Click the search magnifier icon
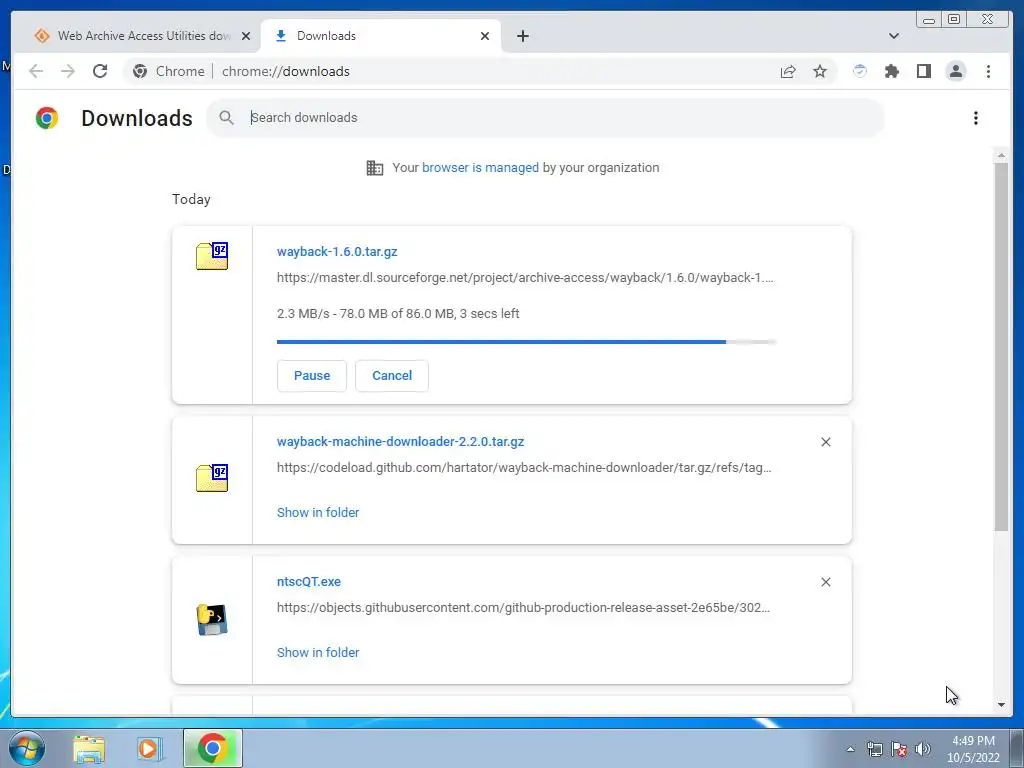The width and height of the screenshot is (1024, 768). (227, 118)
